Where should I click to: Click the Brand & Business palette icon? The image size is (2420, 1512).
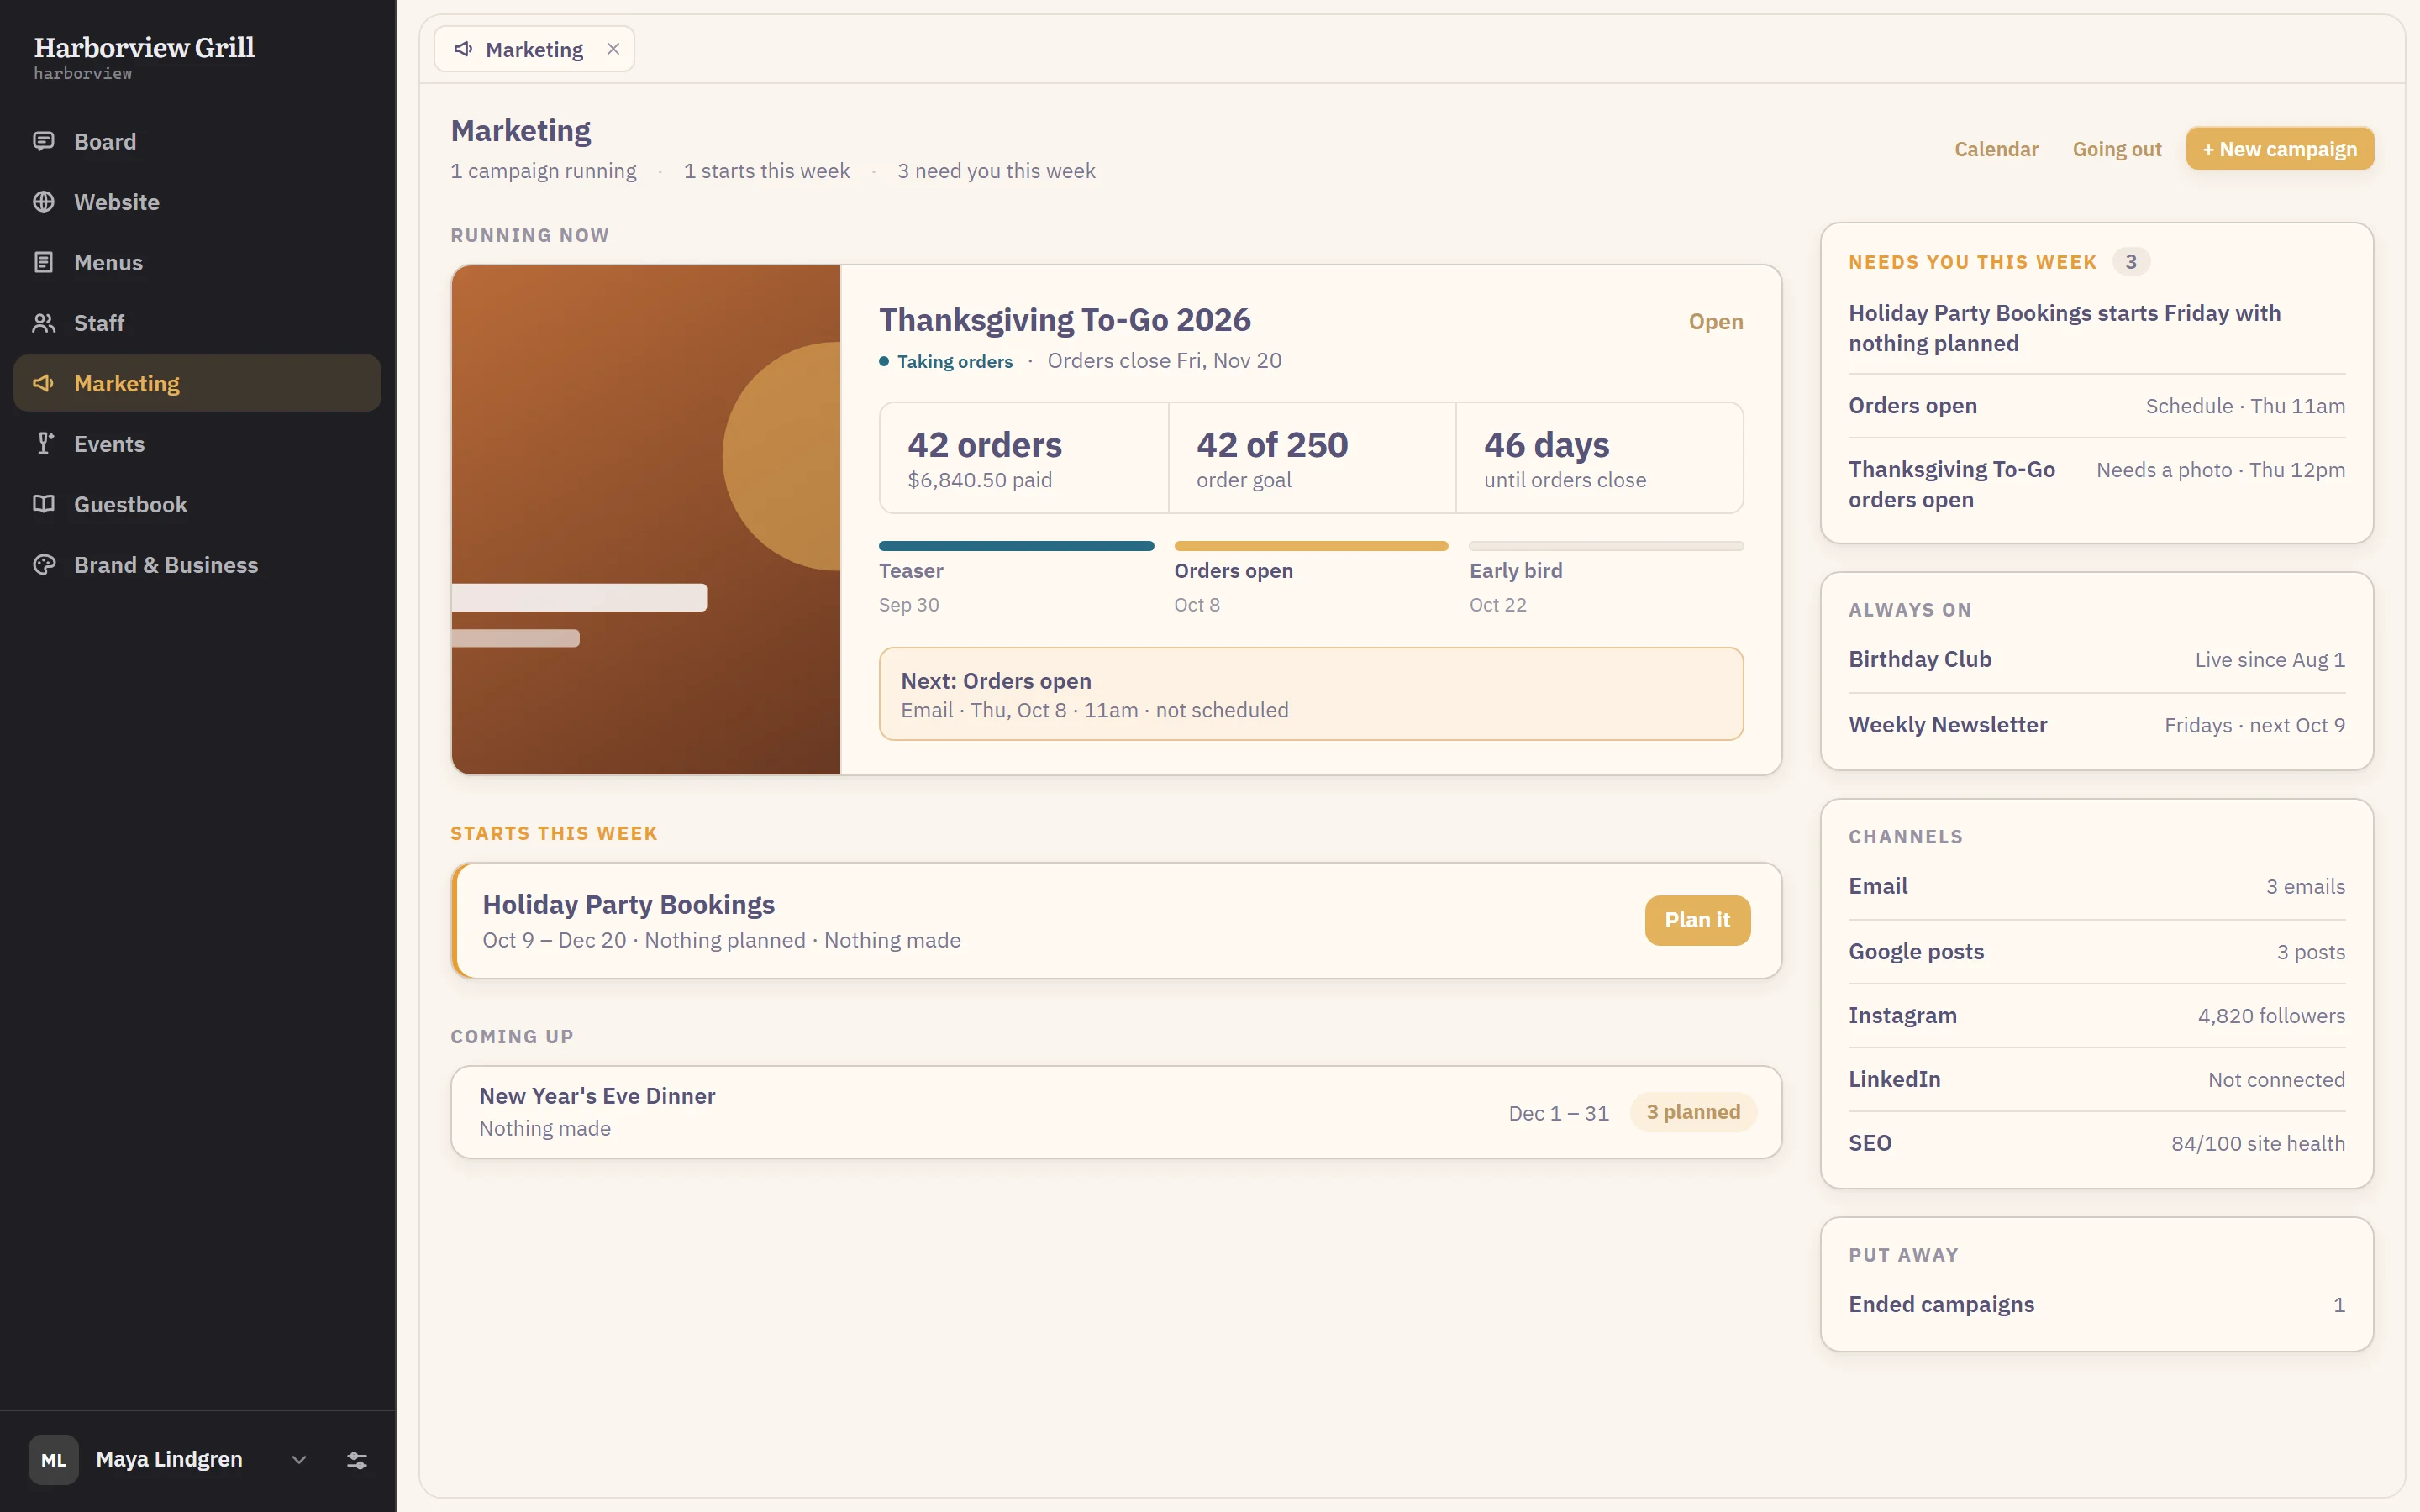pos(43,565)
